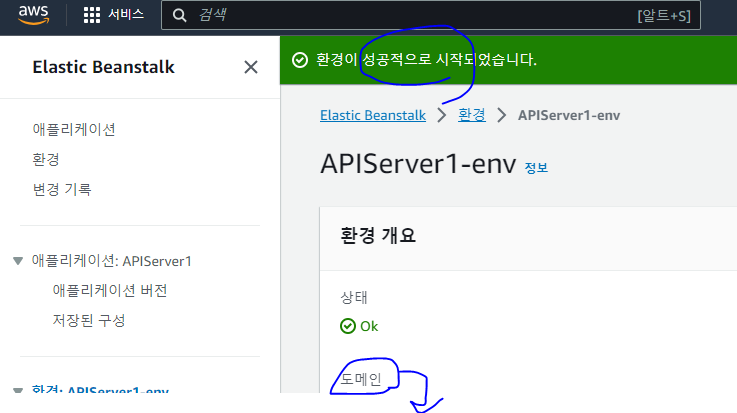The height and width of the screenshot is (413, 737).
Task: Focus the 검색 search input field
Action: (431, 16)
